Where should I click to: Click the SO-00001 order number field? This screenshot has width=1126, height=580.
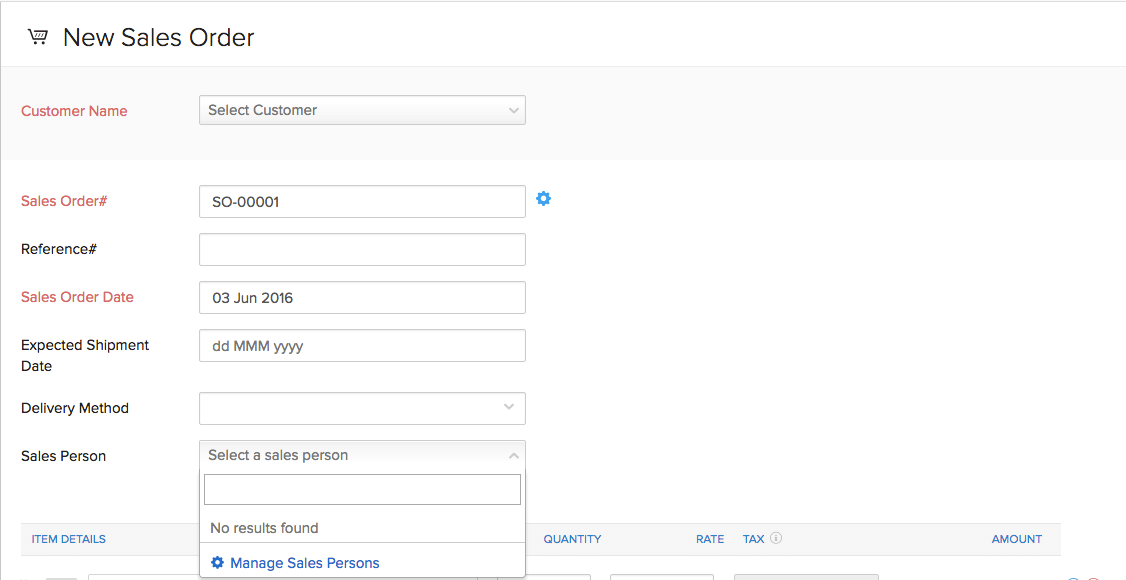[362, 201]
